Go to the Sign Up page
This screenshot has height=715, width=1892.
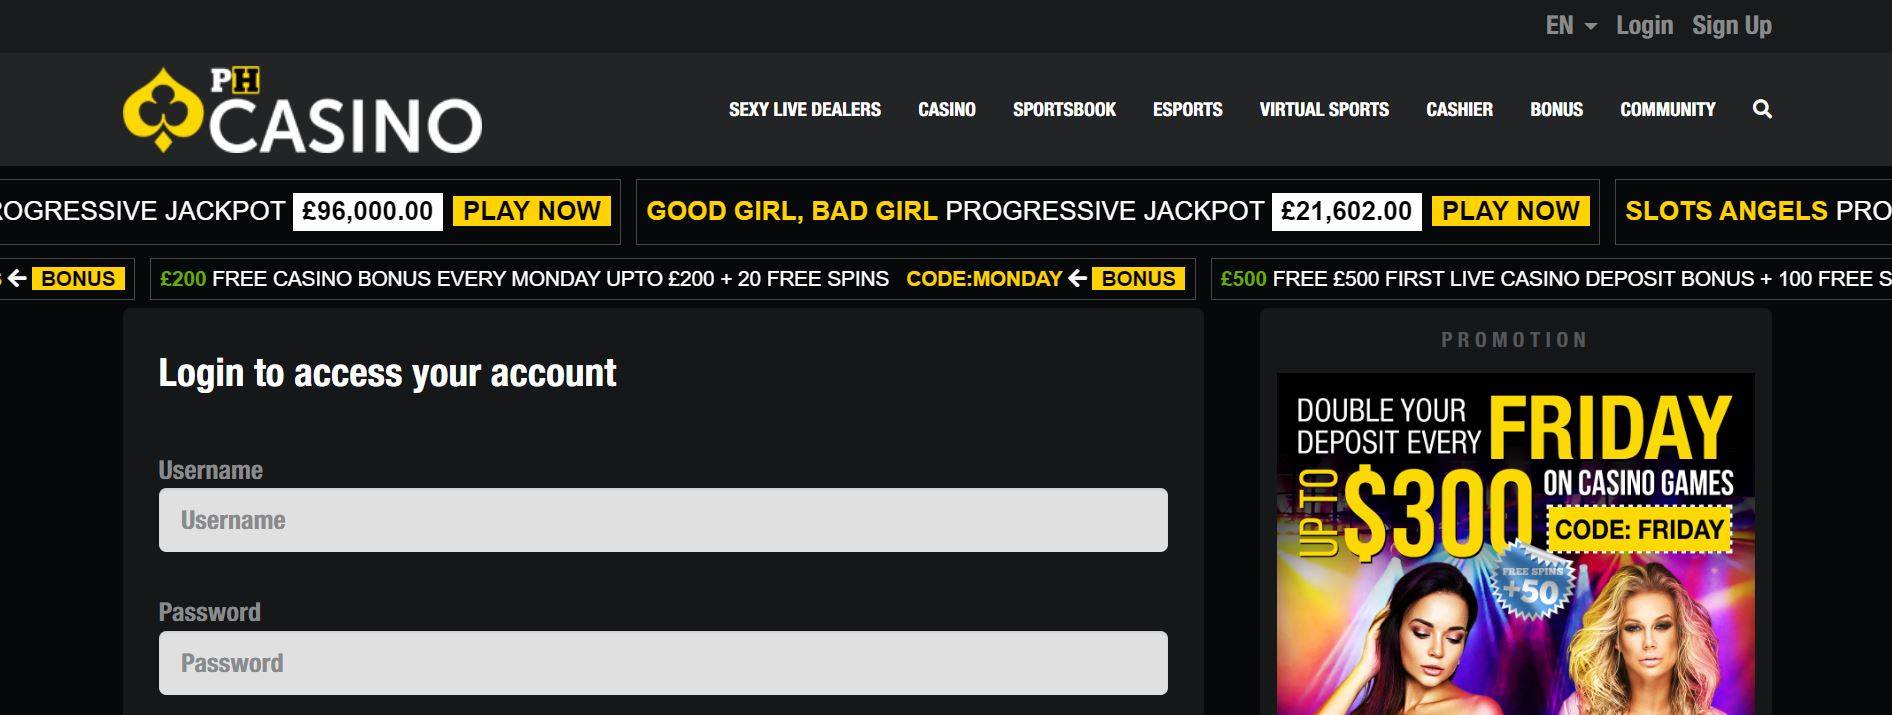point(1732,26)
